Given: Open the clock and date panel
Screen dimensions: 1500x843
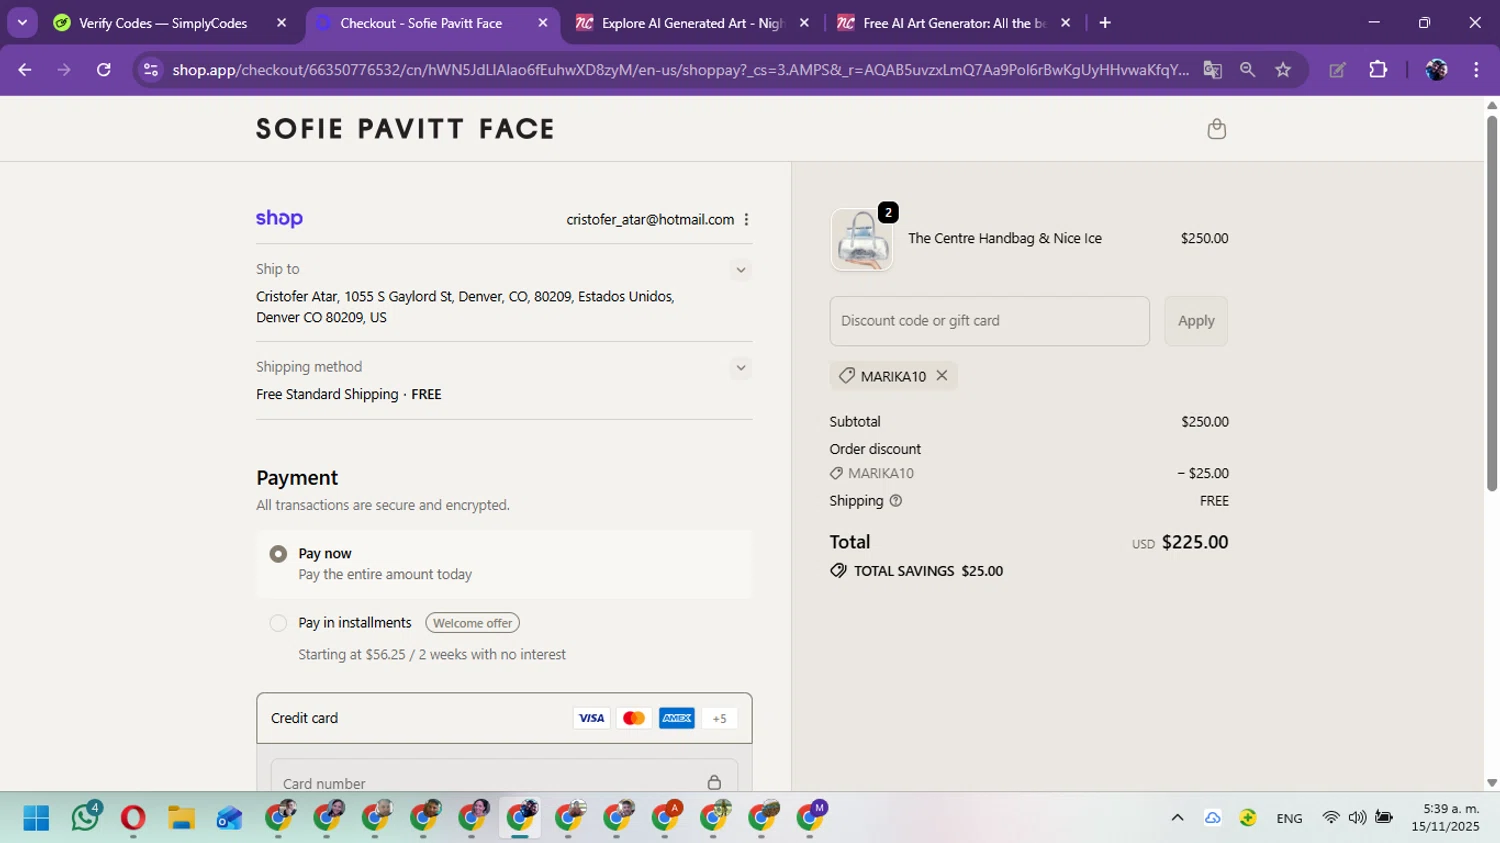Looking at the screenshot, I should coord(1445,817).
